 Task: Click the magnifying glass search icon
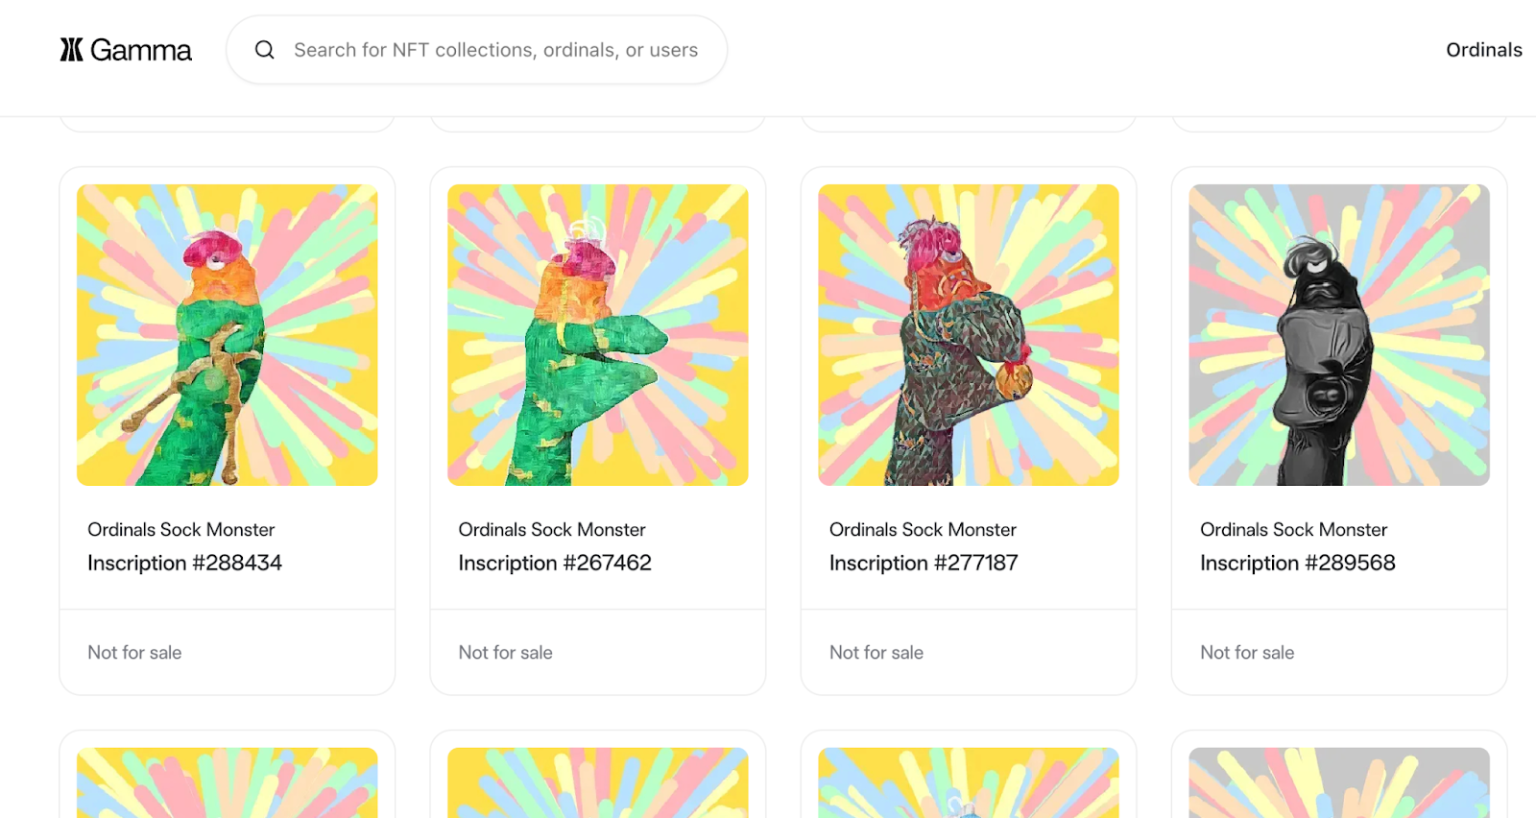click(264, 49)
